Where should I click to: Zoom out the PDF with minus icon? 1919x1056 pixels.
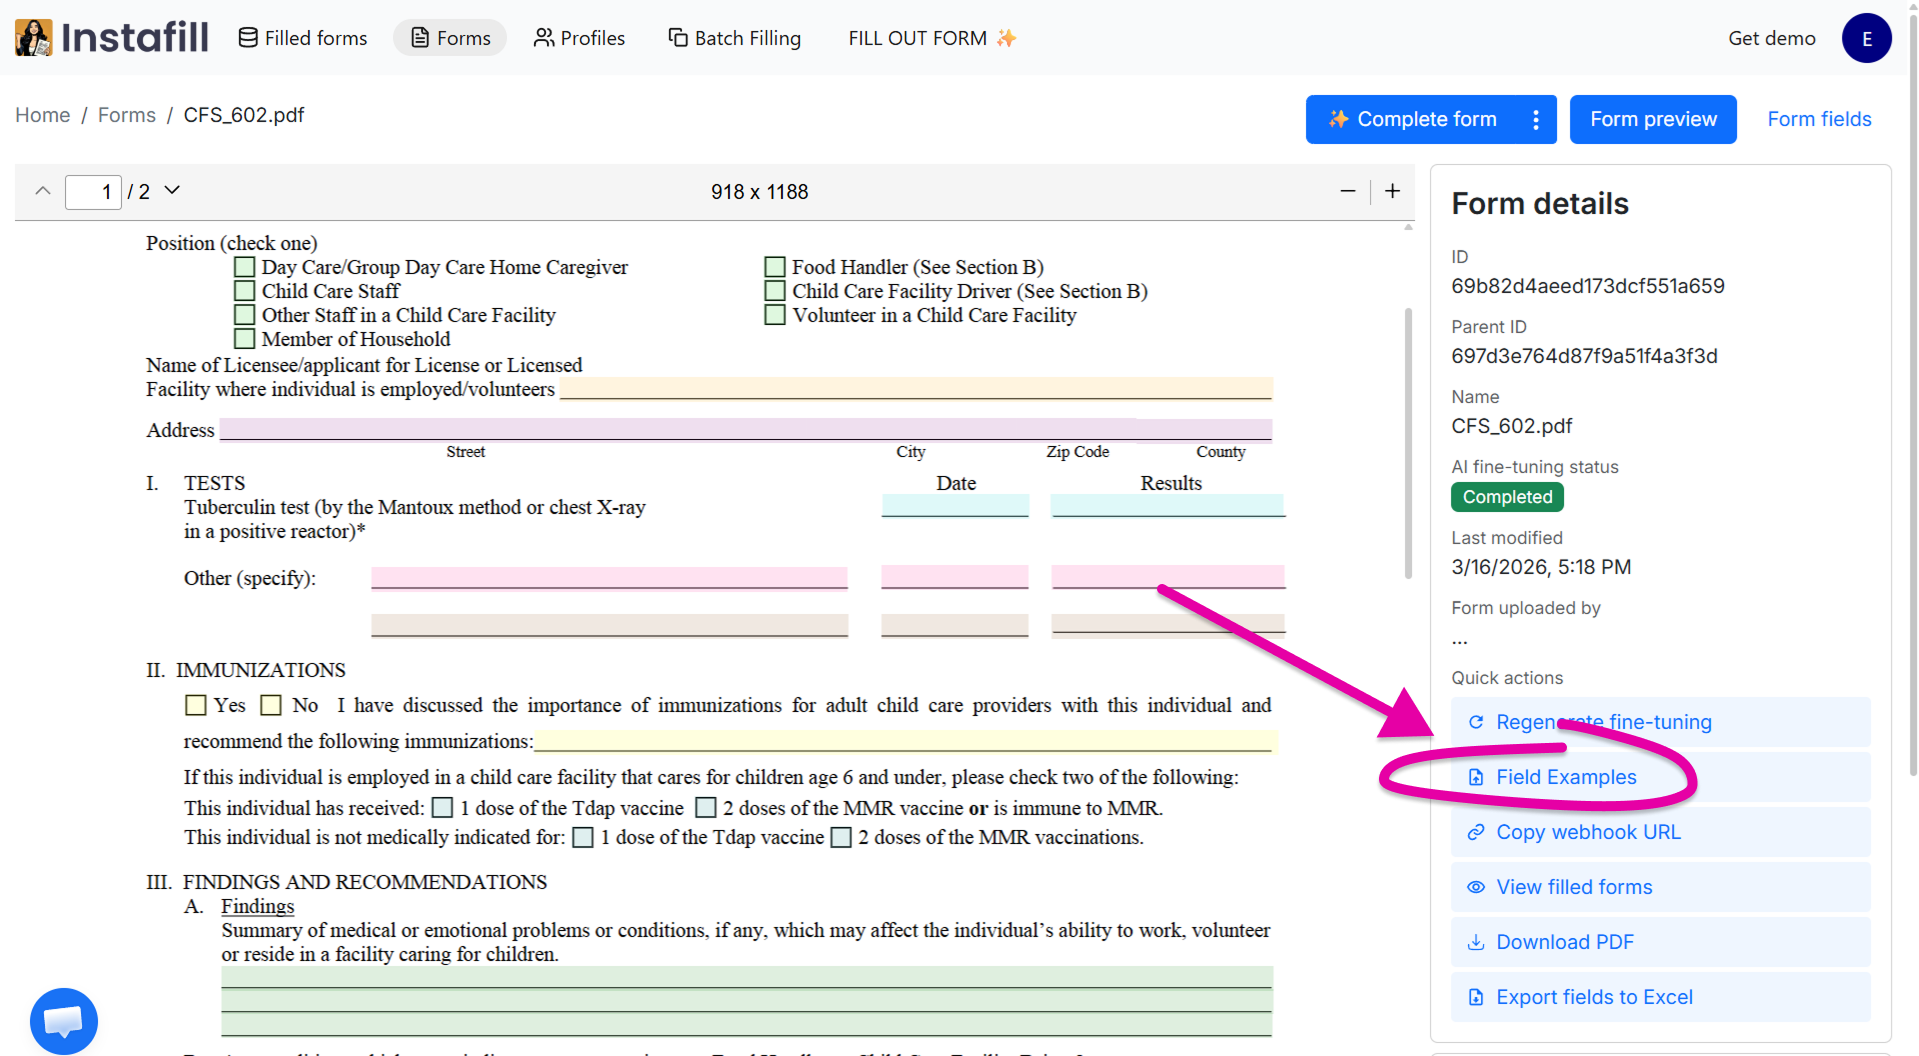pos(1348,191)
